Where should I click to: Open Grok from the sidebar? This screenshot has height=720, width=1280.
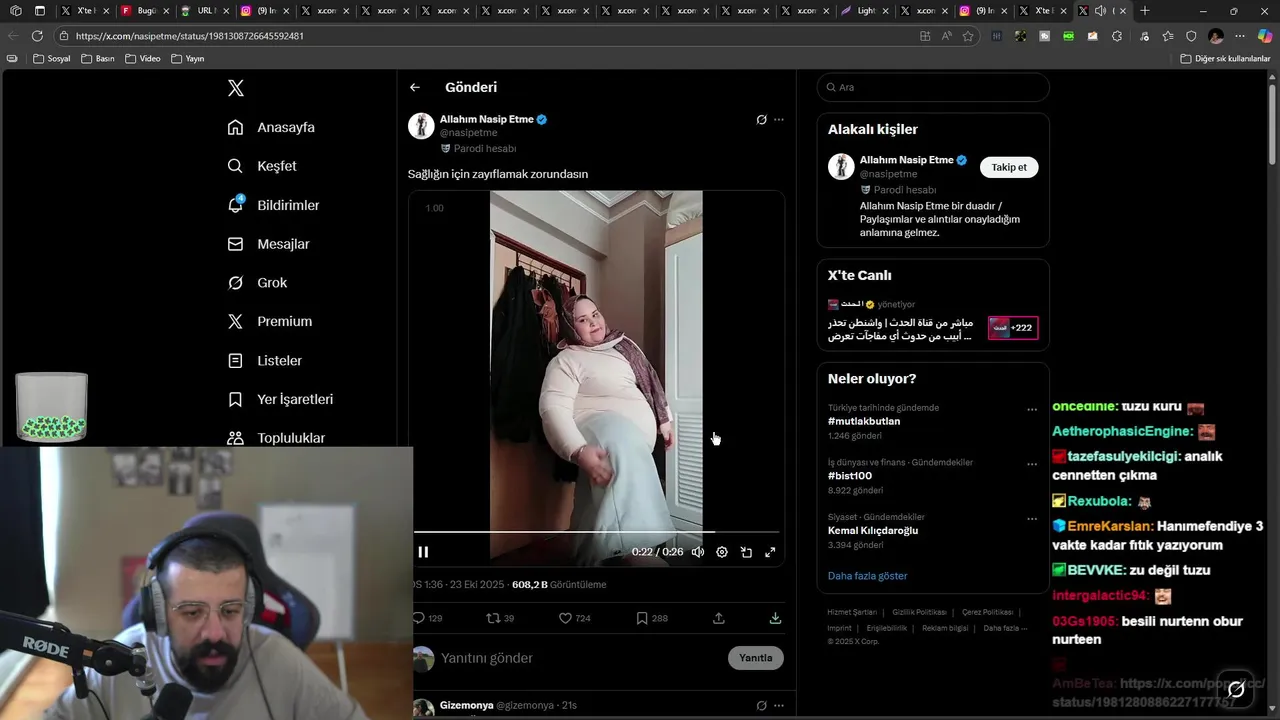click(257, 283)
